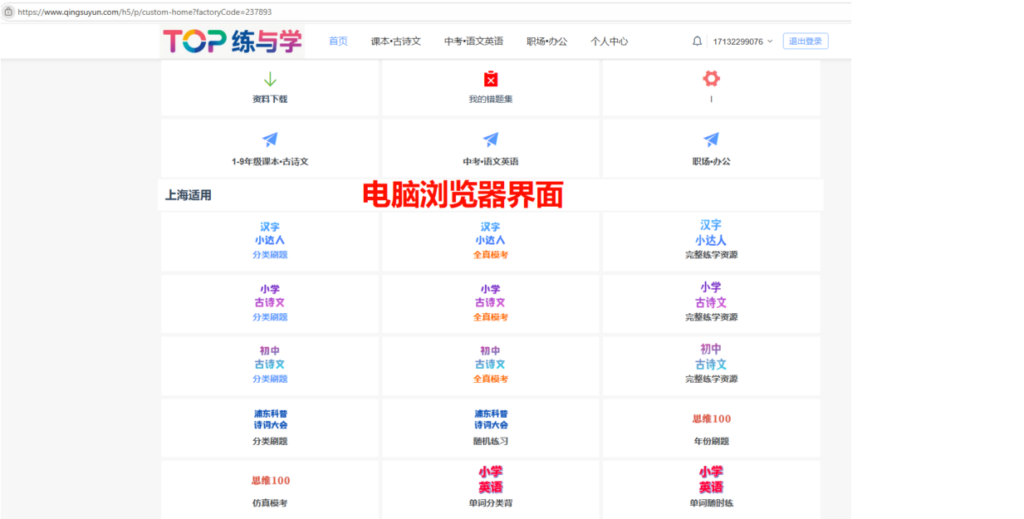The height and width of the screenshot is (519, 1024).
Task: Open 小学英语 单词分类背 tile
Action: (490, 488)
